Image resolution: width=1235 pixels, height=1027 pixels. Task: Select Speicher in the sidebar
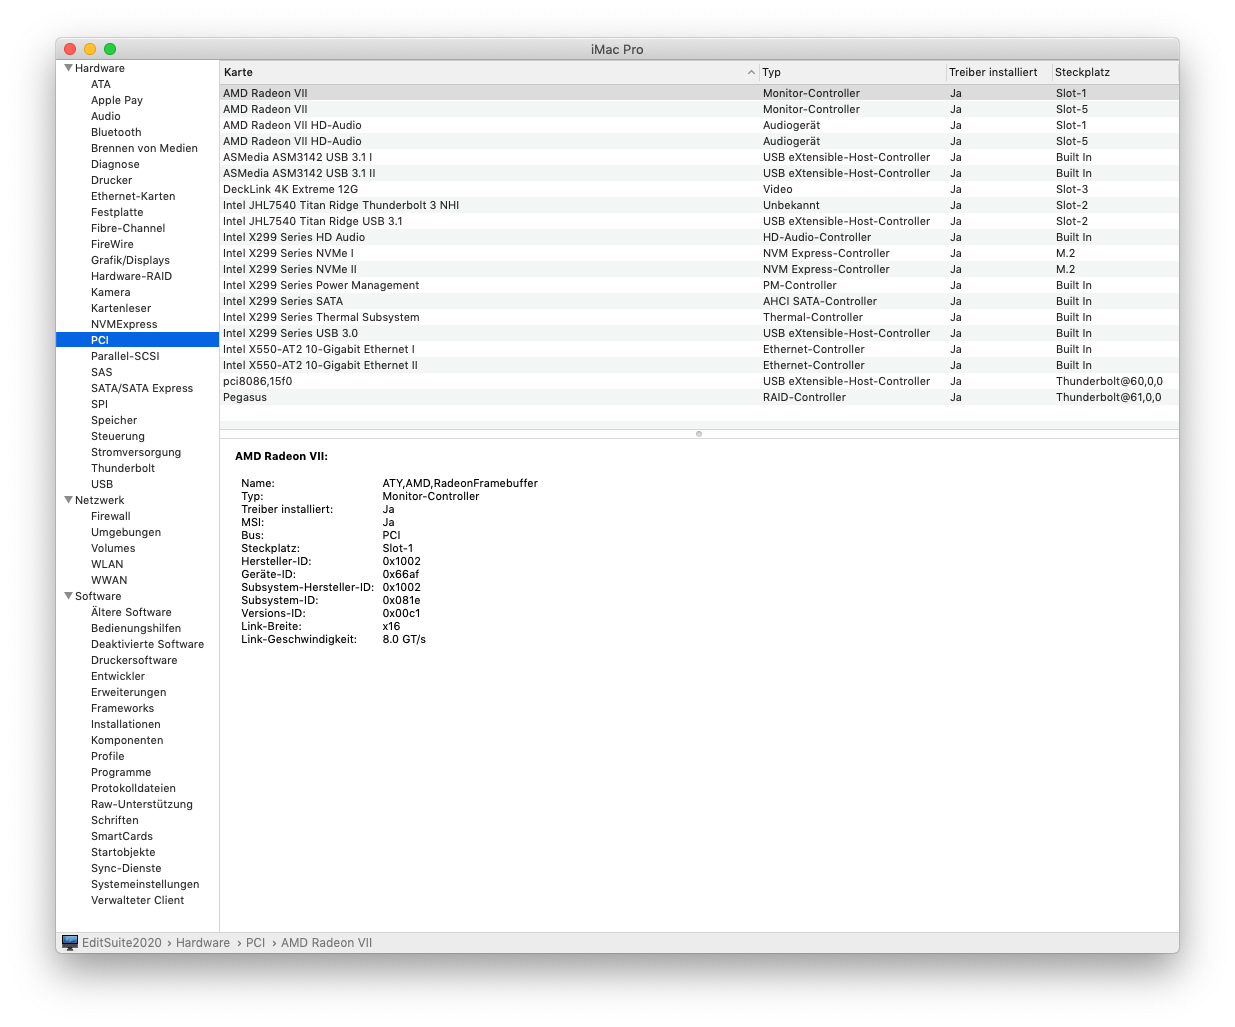click(114, 420)
